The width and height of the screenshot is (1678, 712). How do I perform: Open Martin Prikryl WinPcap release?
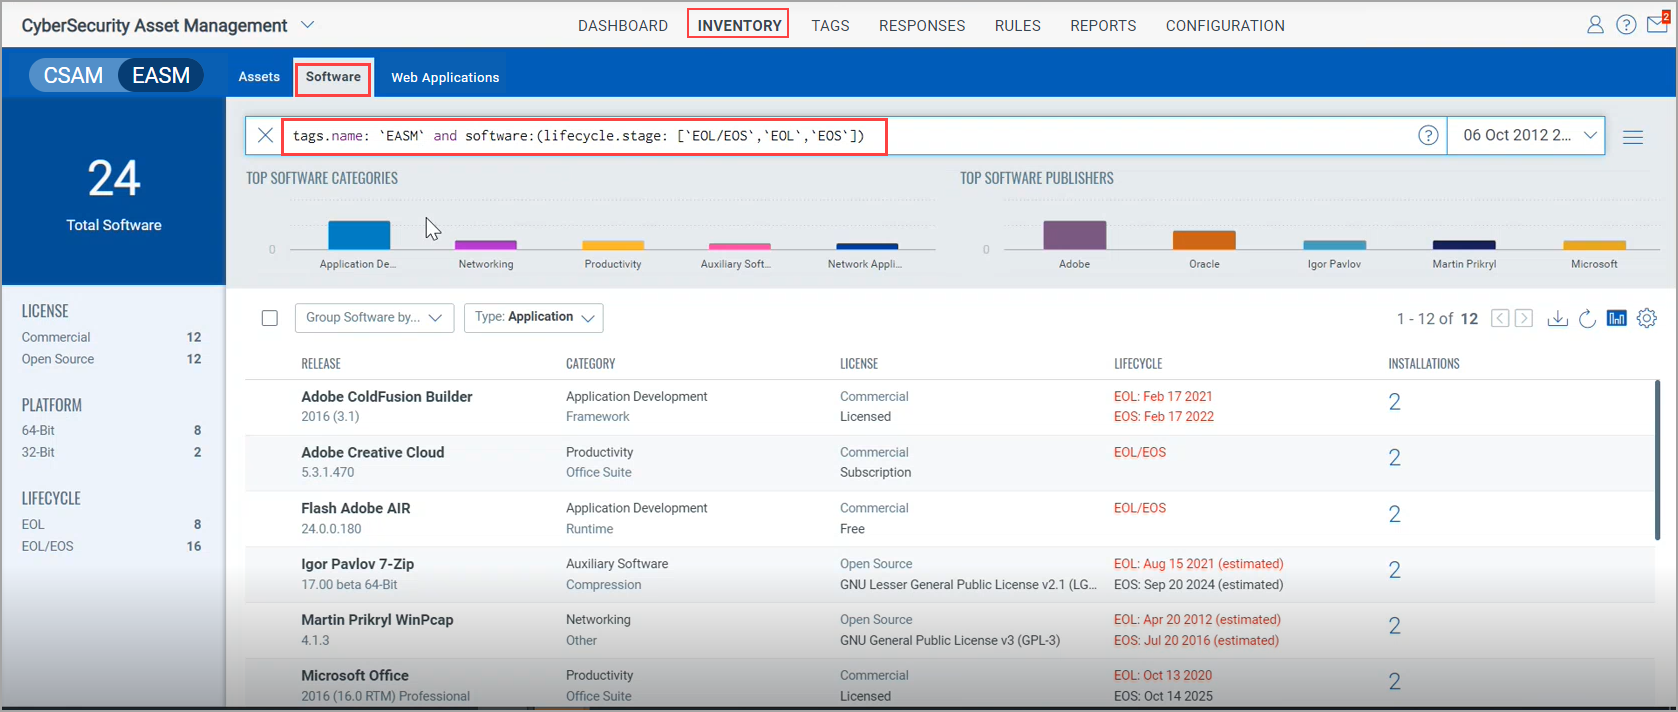pyautogui.click(x=378, y=620)
